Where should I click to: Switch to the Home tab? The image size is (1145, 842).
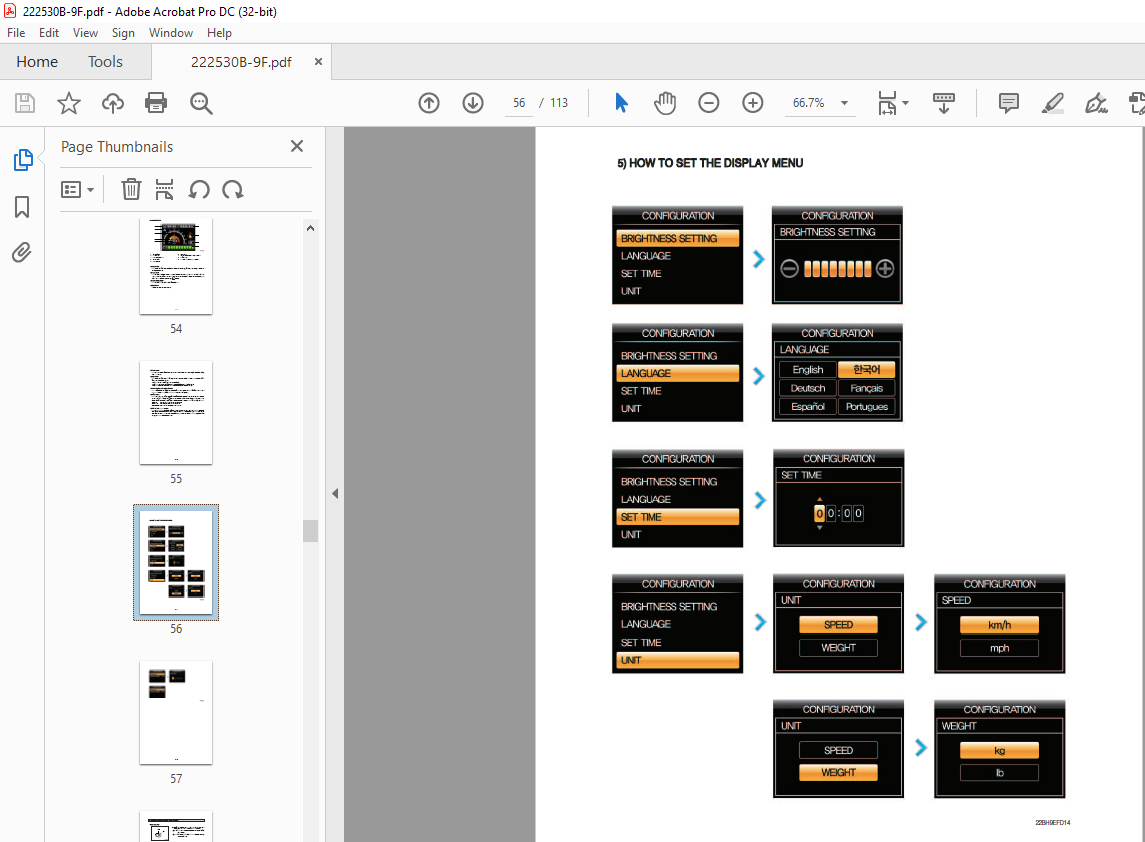tap(37, 62)
